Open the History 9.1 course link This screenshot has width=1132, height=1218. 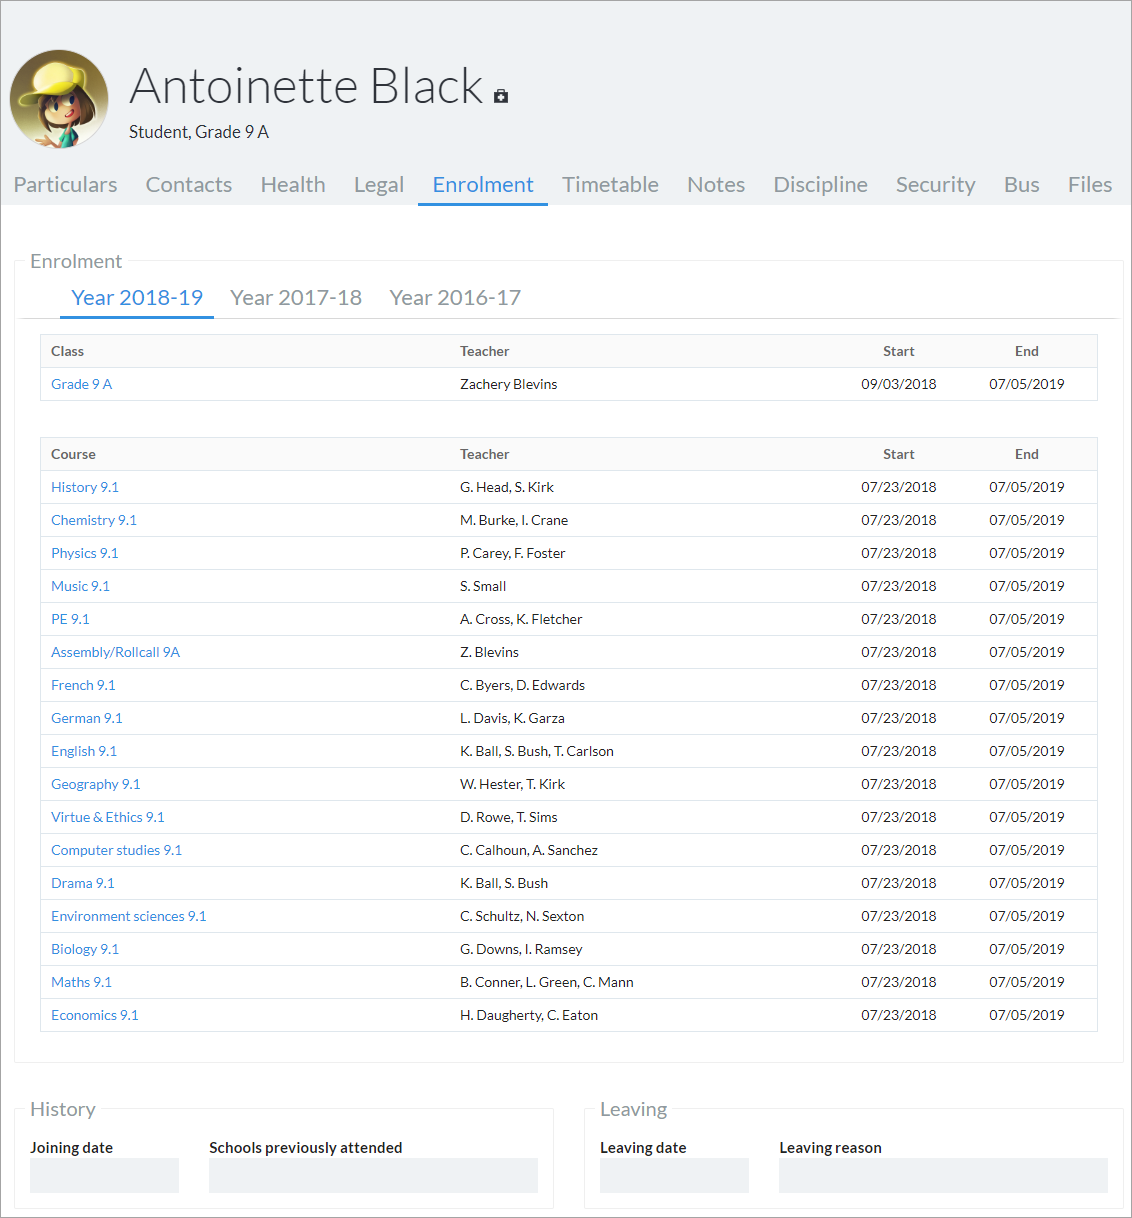coord(85,487)
